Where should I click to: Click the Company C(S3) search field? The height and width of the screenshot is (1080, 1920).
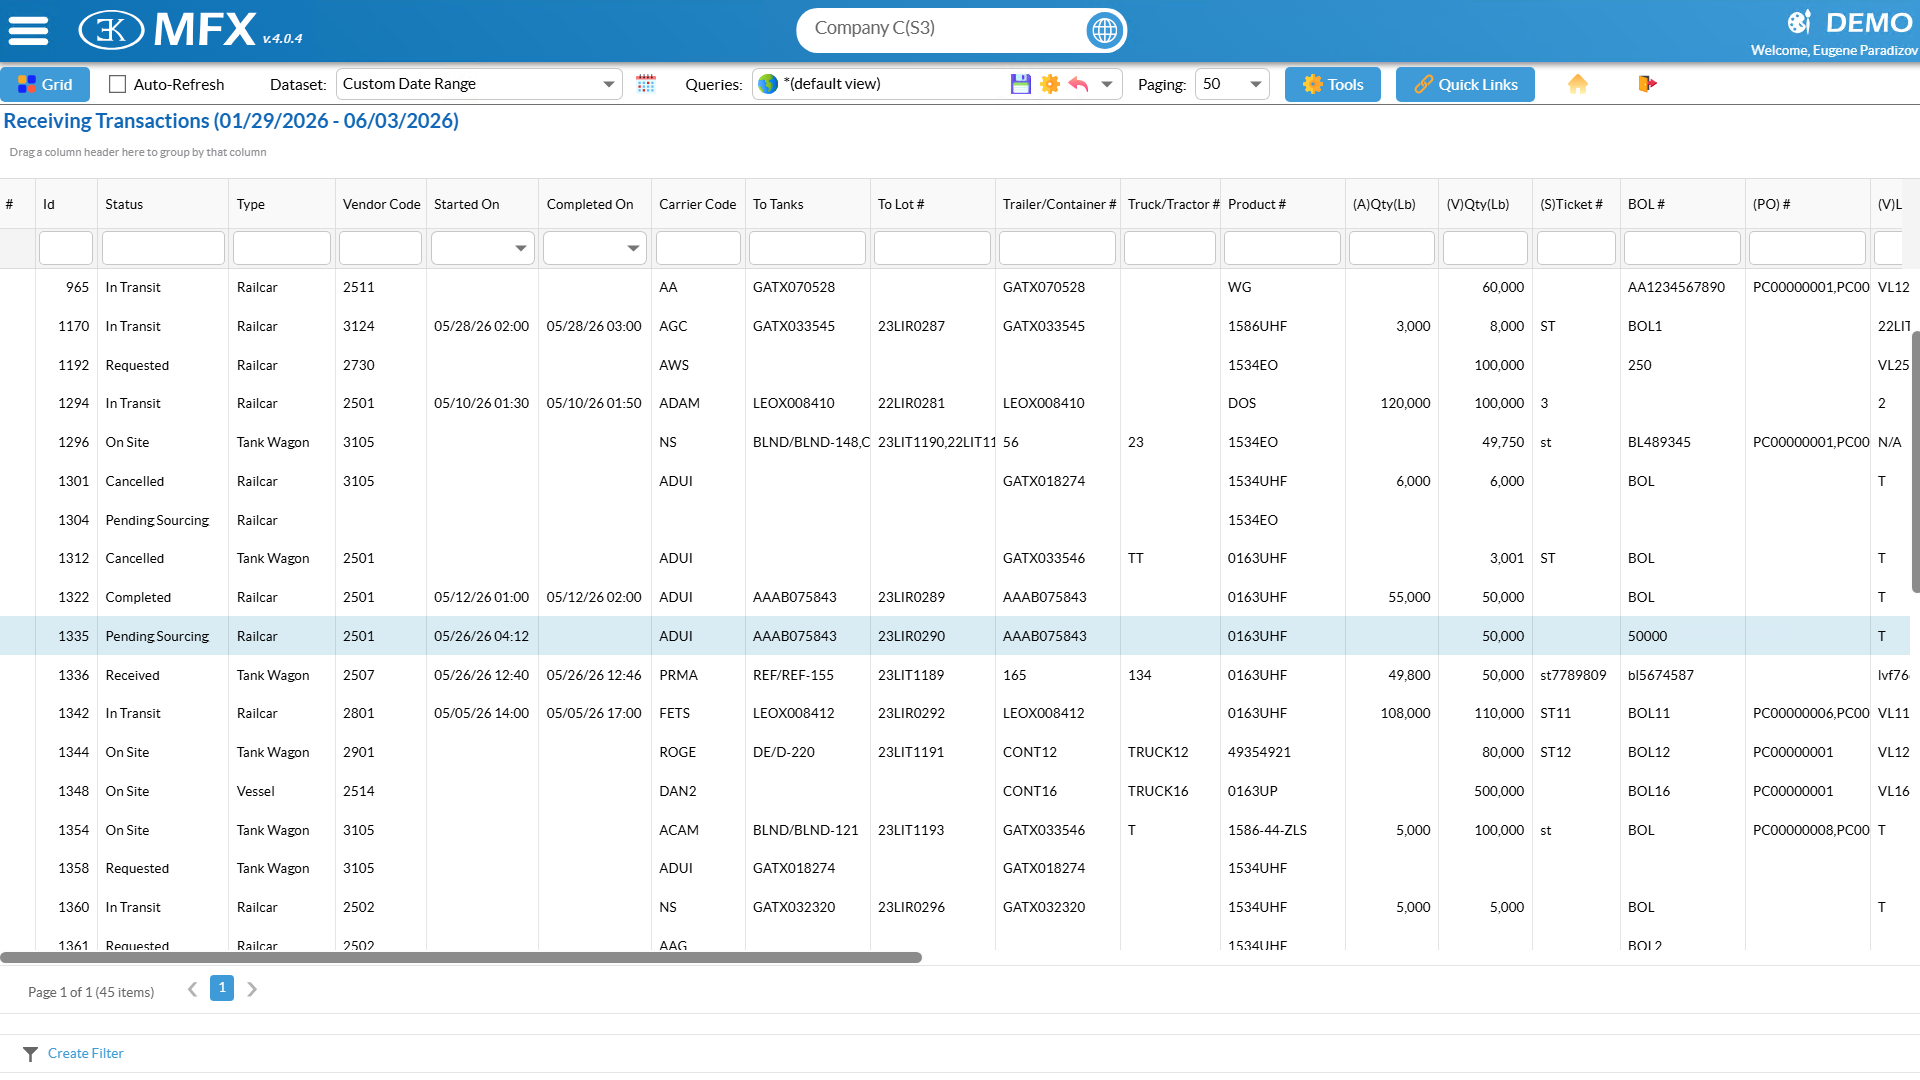coord(945,29)
